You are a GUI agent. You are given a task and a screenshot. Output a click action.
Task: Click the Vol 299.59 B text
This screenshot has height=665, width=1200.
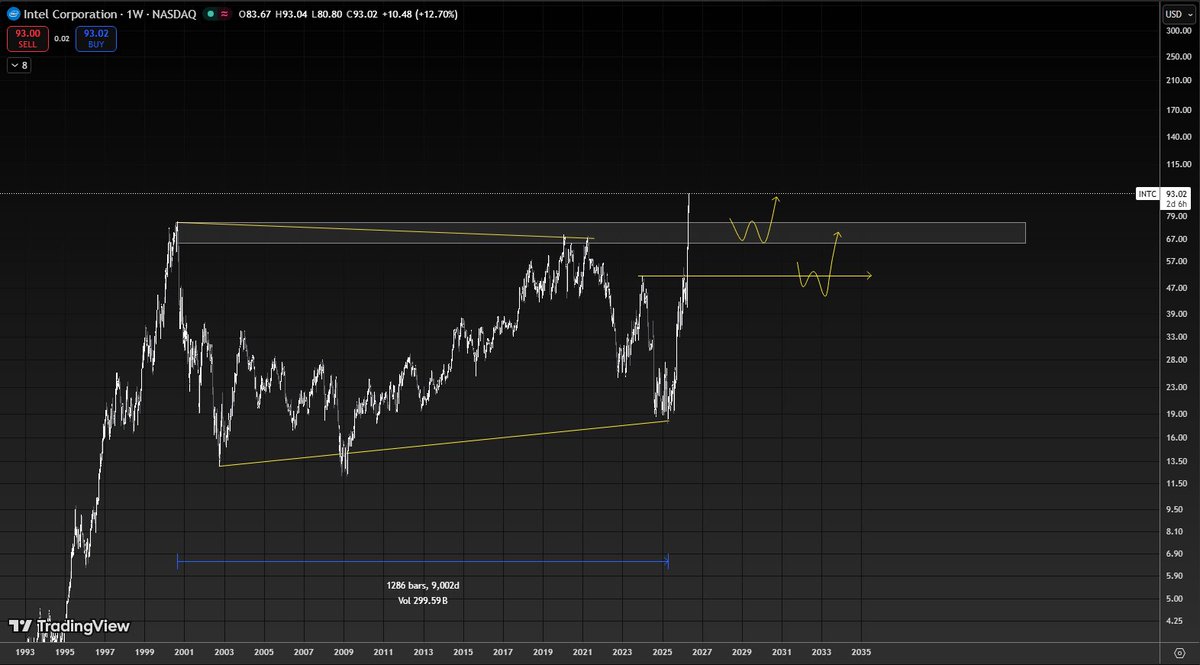pyautogui.click(x=421, y=600)
